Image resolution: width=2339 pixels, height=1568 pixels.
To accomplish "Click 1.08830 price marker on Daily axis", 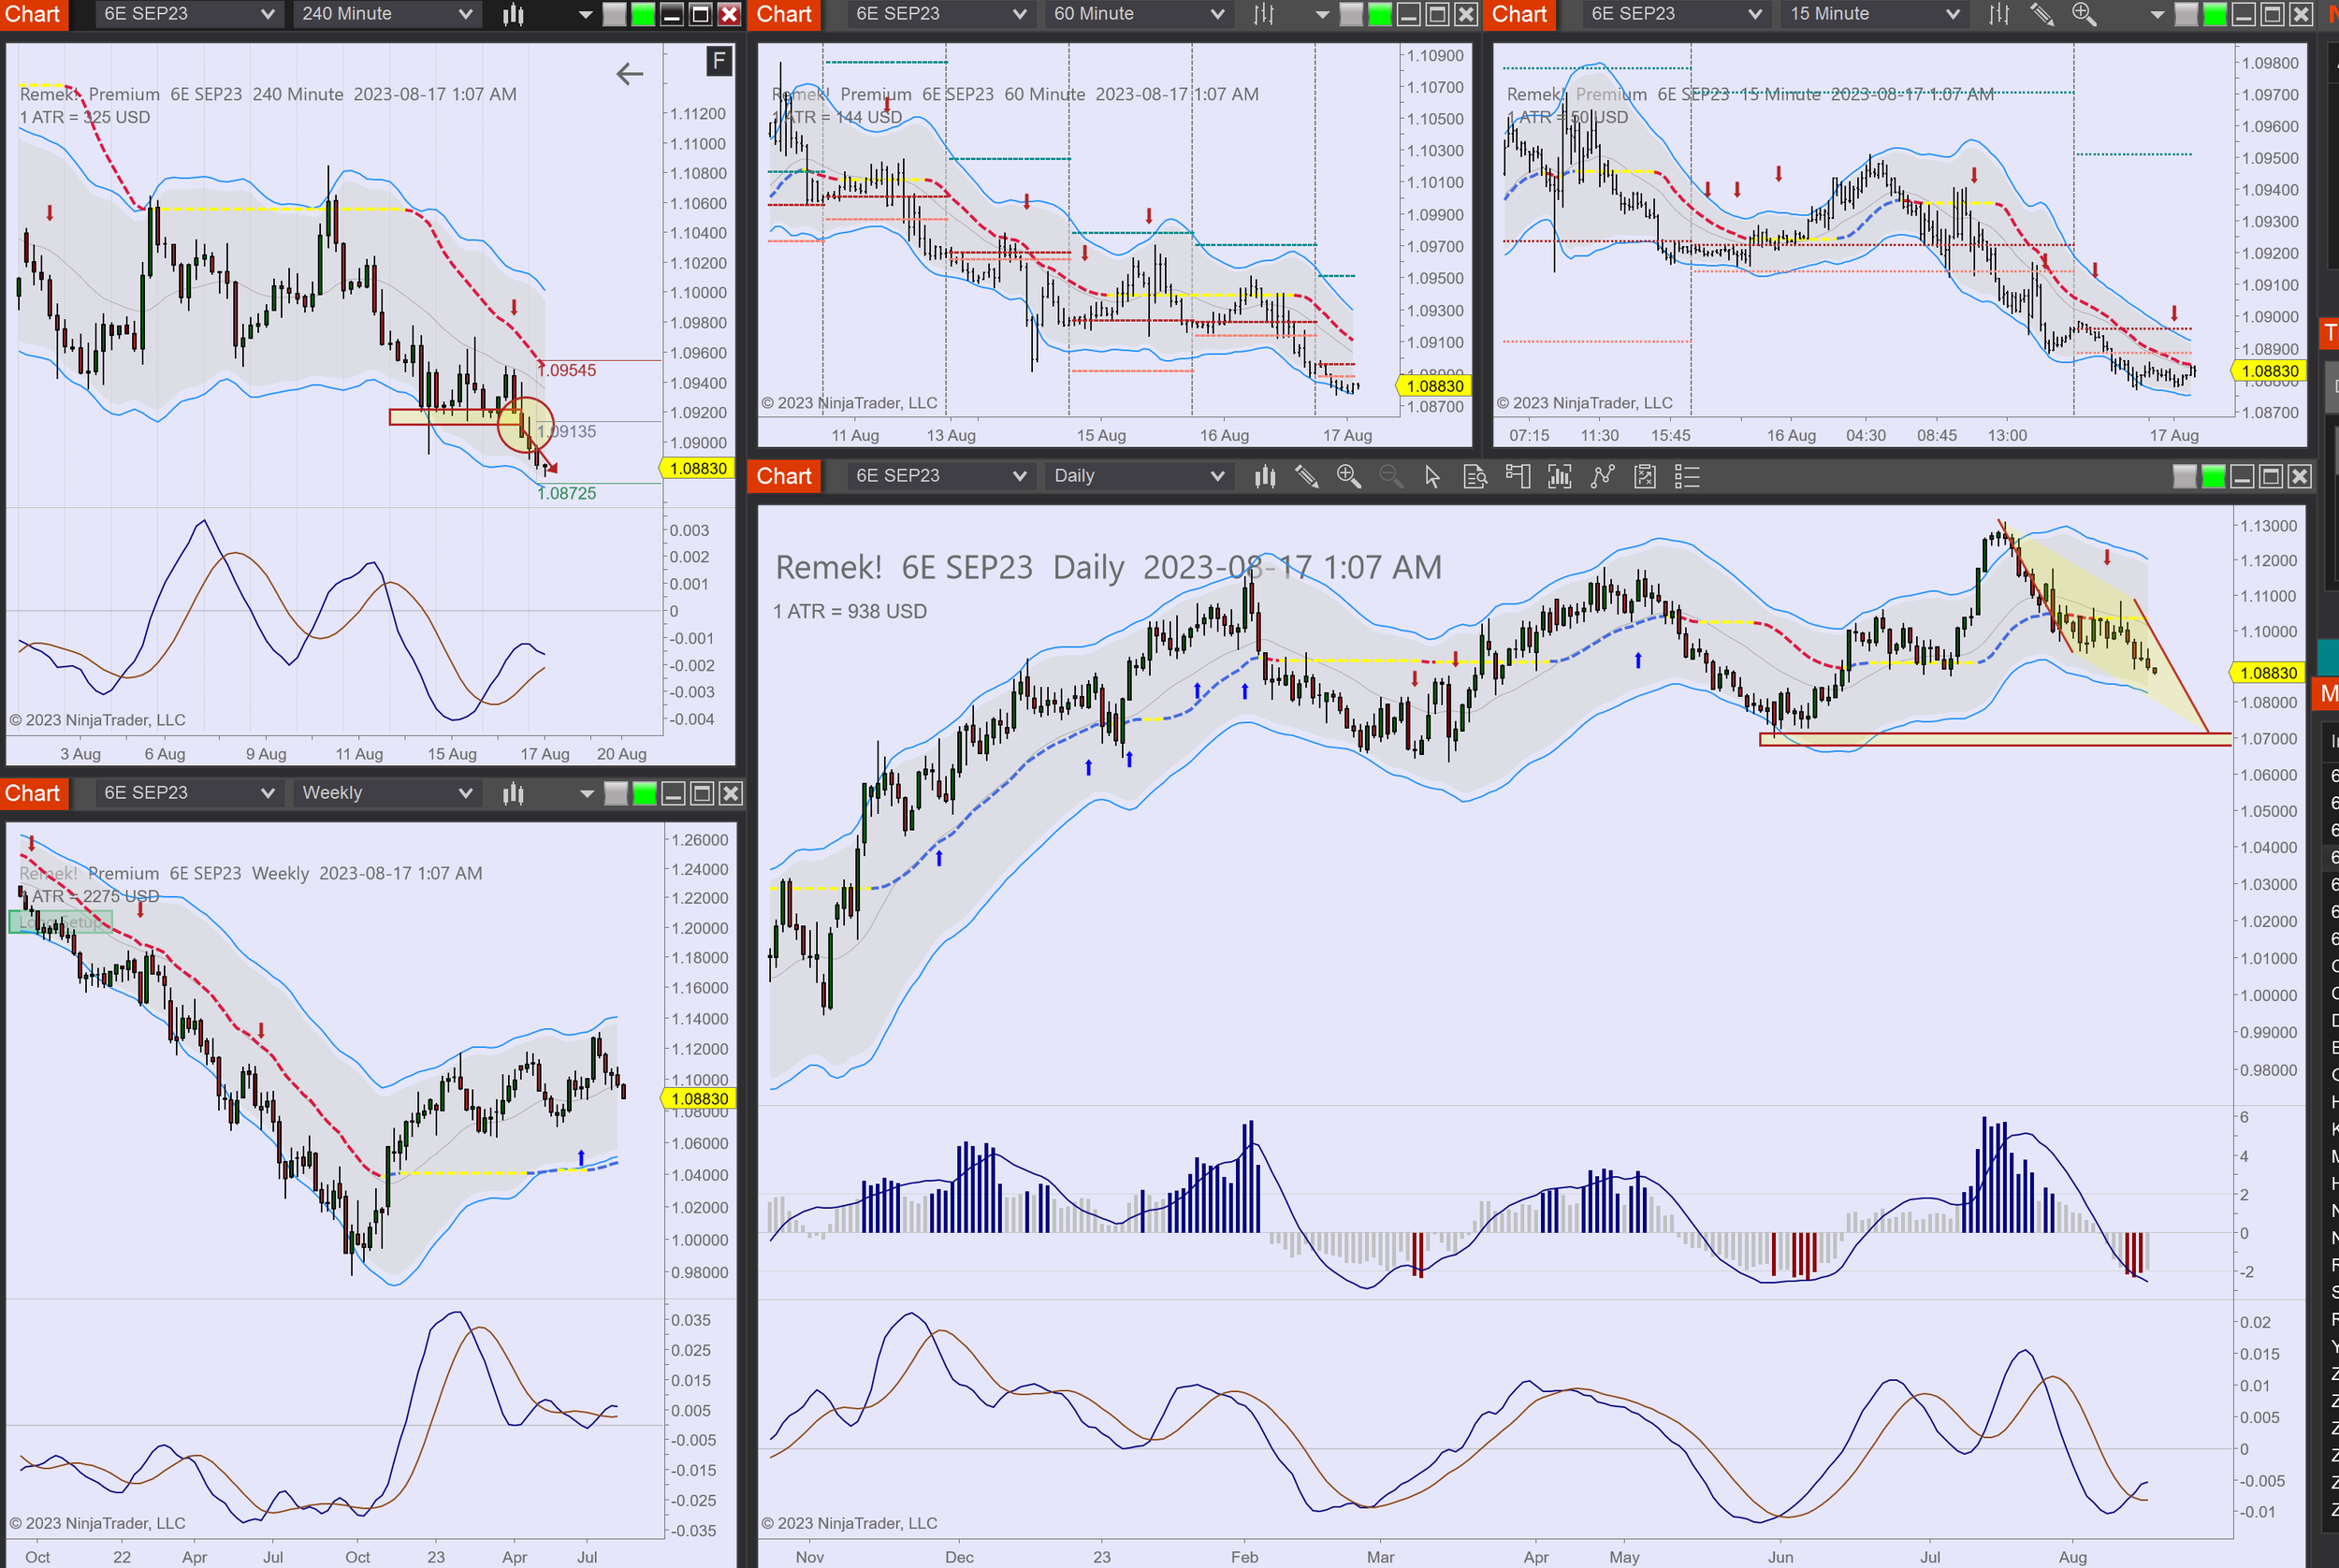I will point(2267,673).
